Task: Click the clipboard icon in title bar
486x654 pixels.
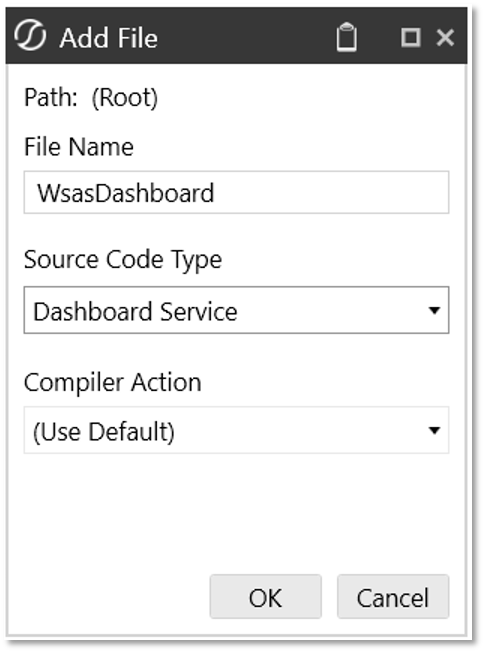Action: point(346,37)
